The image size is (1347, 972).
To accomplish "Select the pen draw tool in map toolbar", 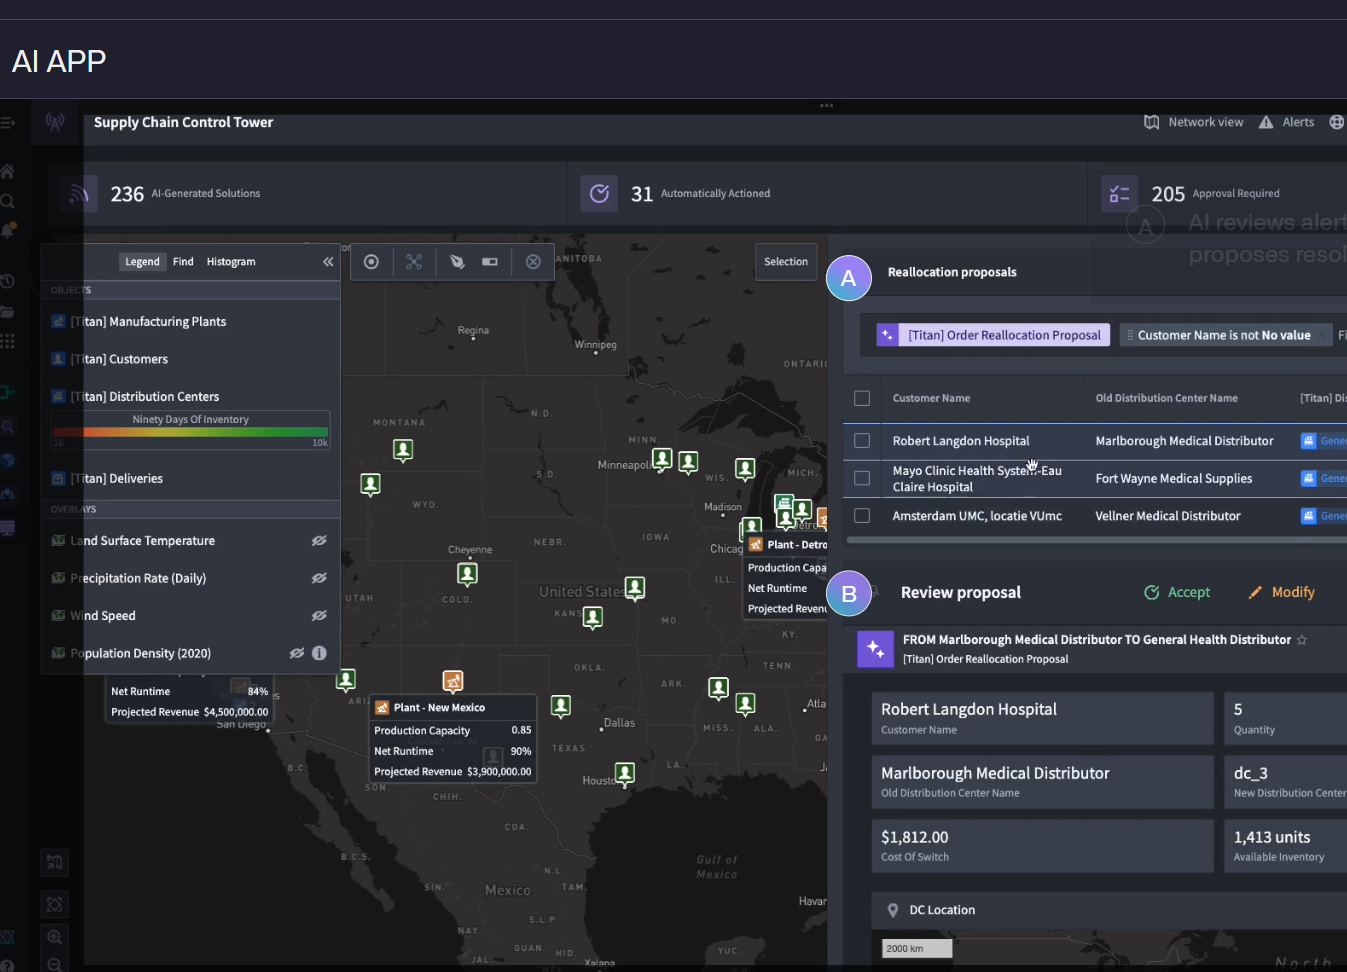I will [x=457, y=262].
